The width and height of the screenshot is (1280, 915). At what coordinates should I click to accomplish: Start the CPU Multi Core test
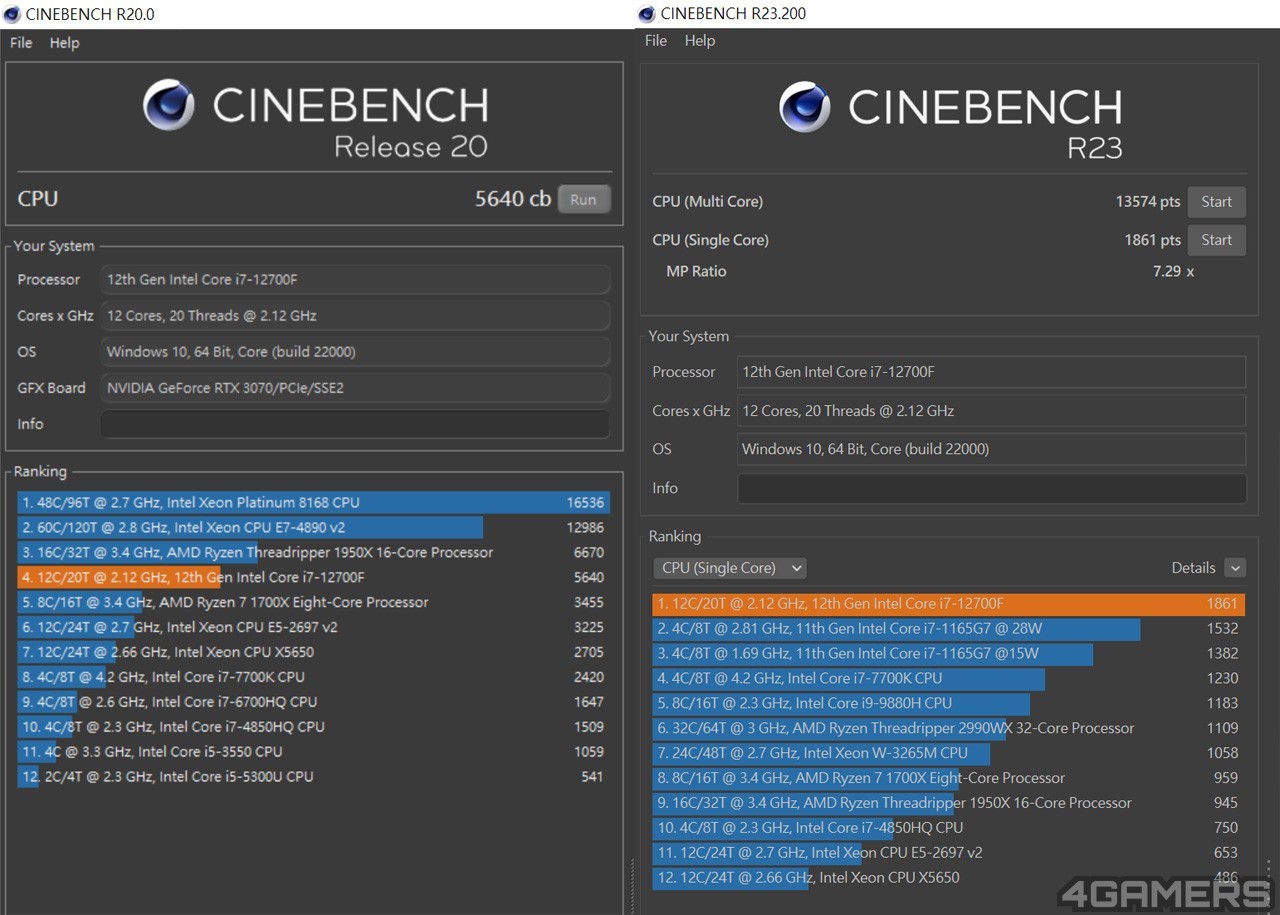coord(1216,202)
